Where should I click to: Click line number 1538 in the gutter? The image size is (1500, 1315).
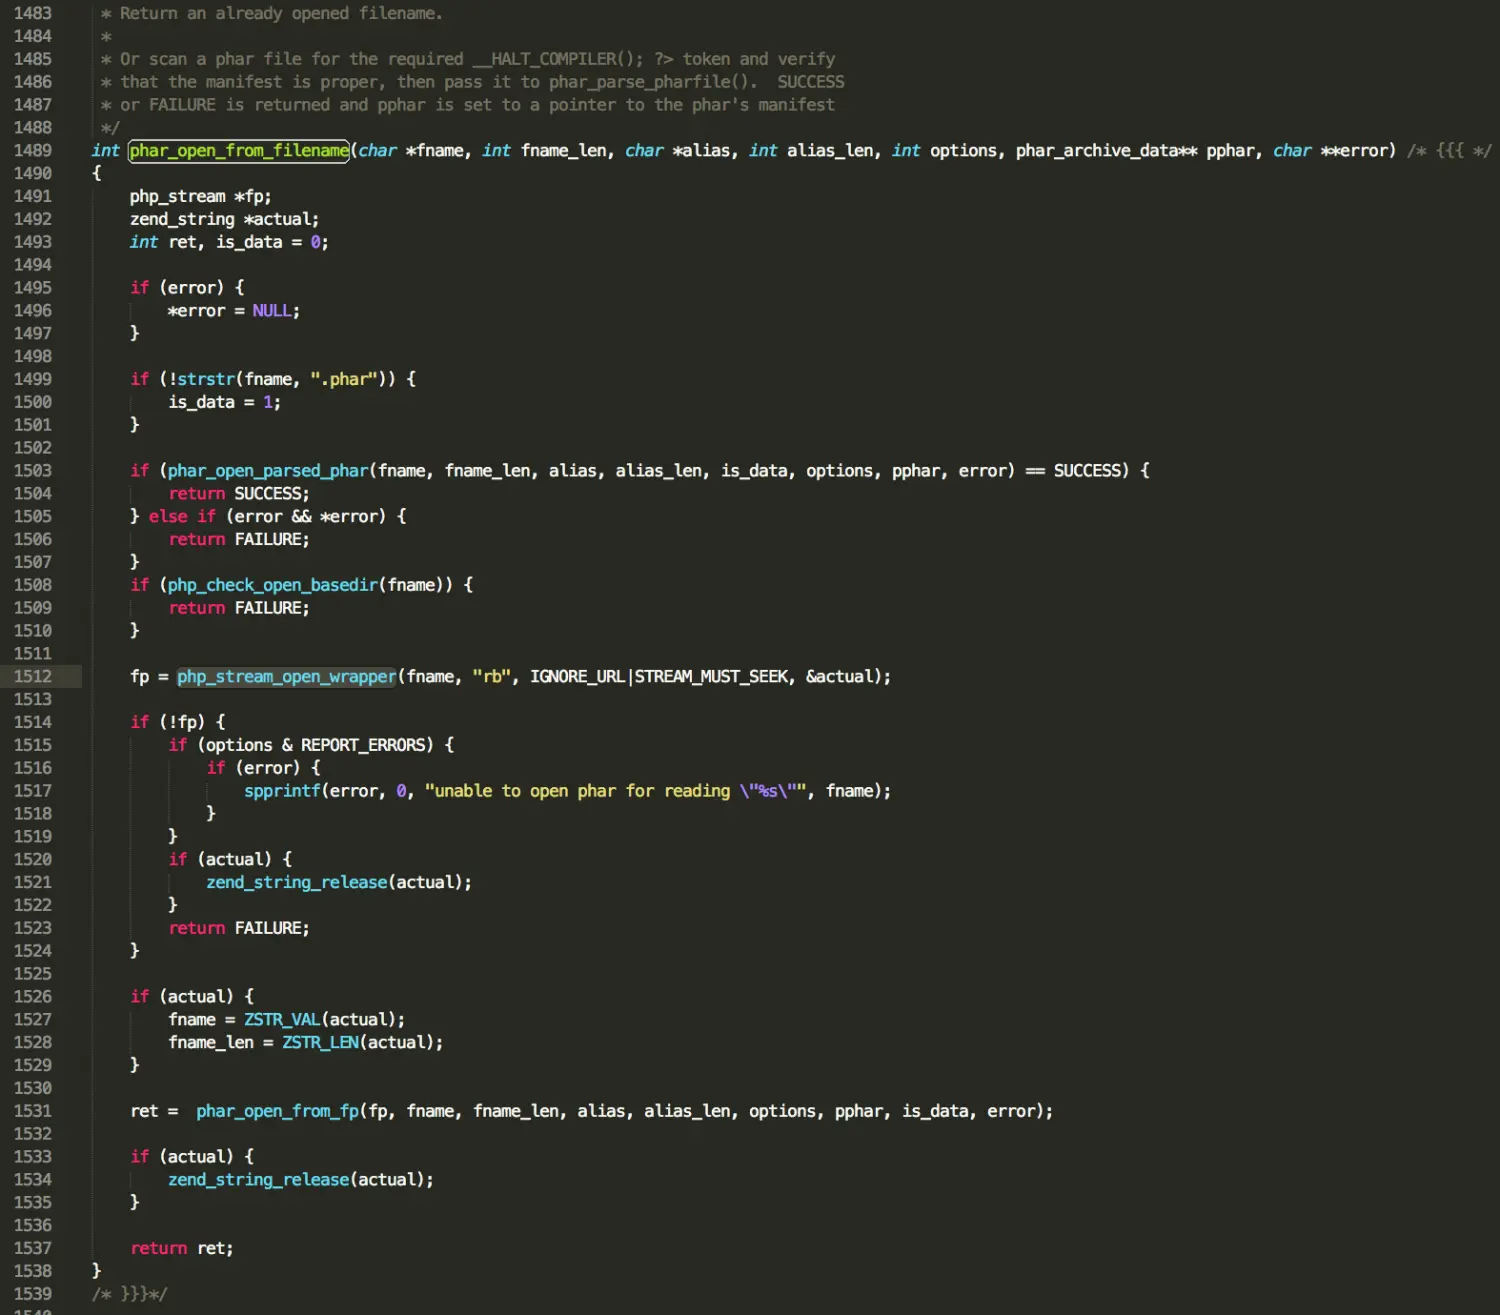pyautogui.click(x=32, y=1271)
